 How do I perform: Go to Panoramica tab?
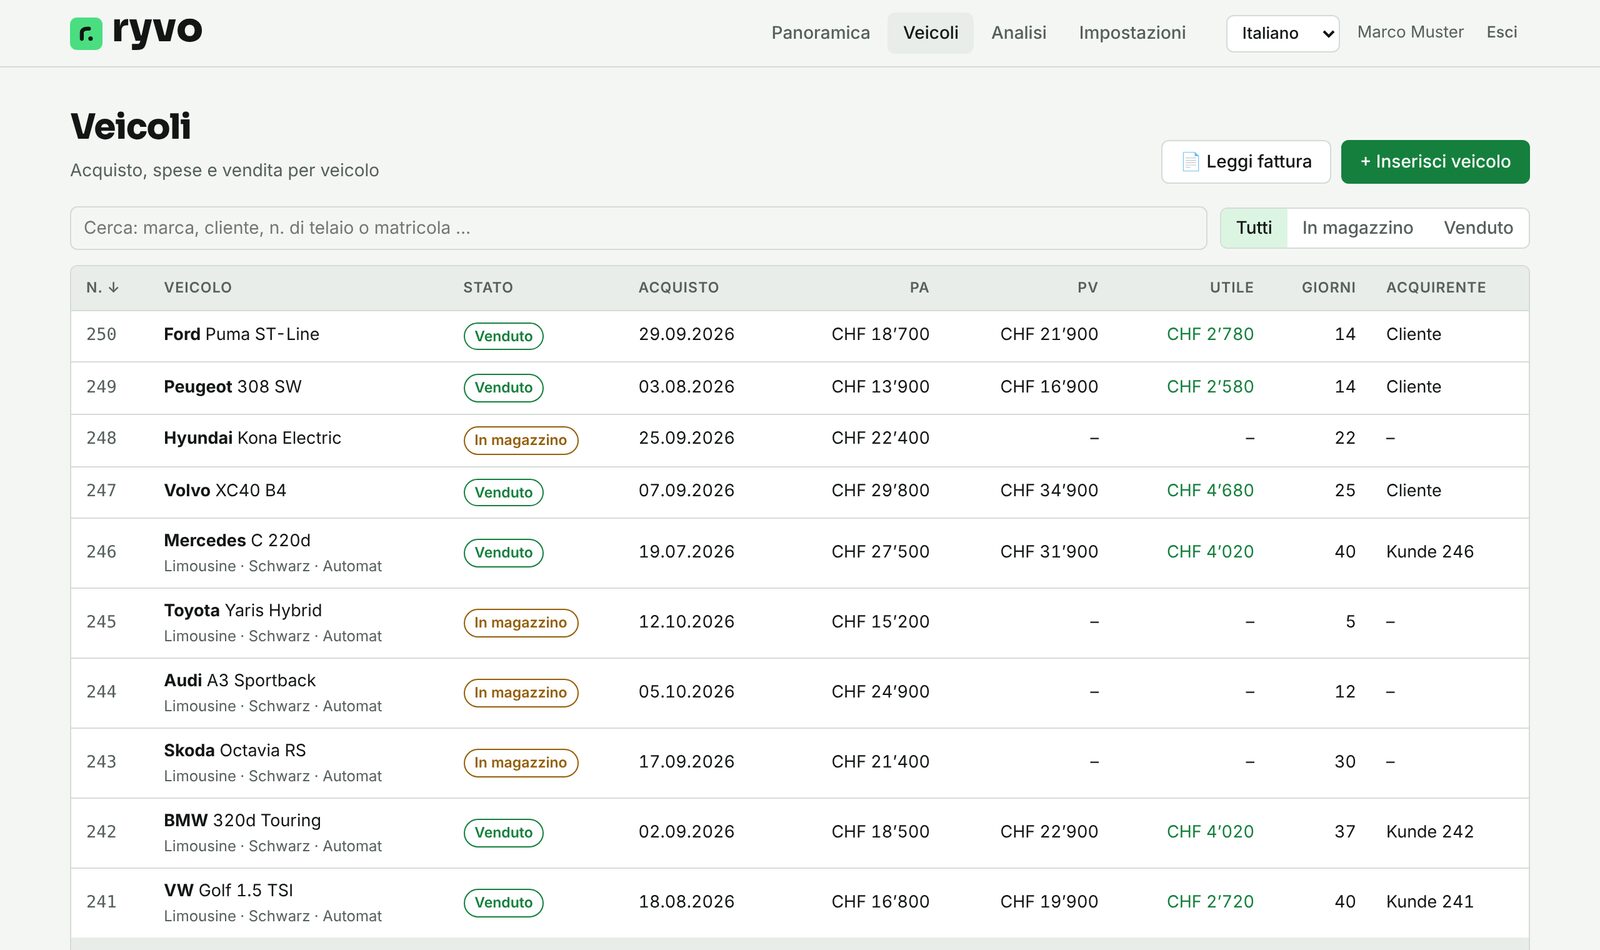[x=820, y=33]
